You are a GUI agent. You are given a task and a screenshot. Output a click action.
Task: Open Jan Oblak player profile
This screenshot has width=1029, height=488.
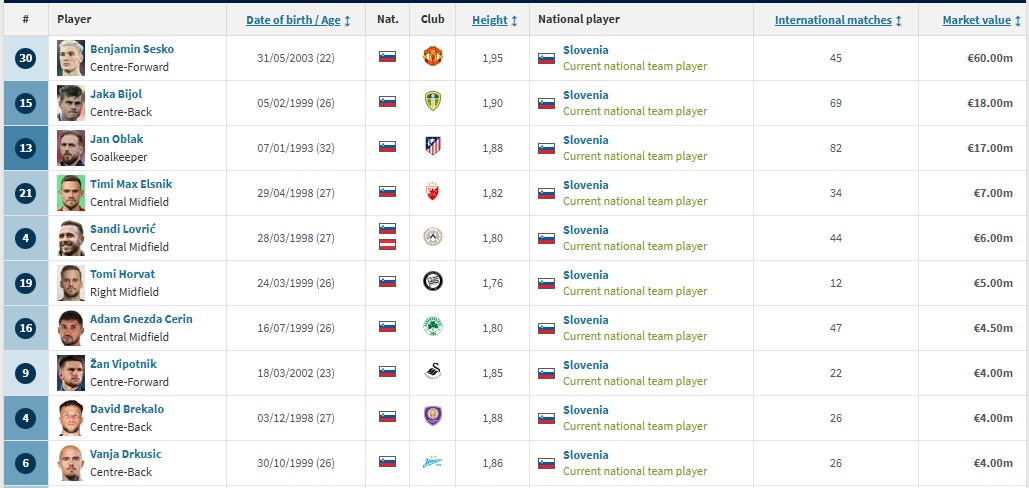[x=114, y=139]
